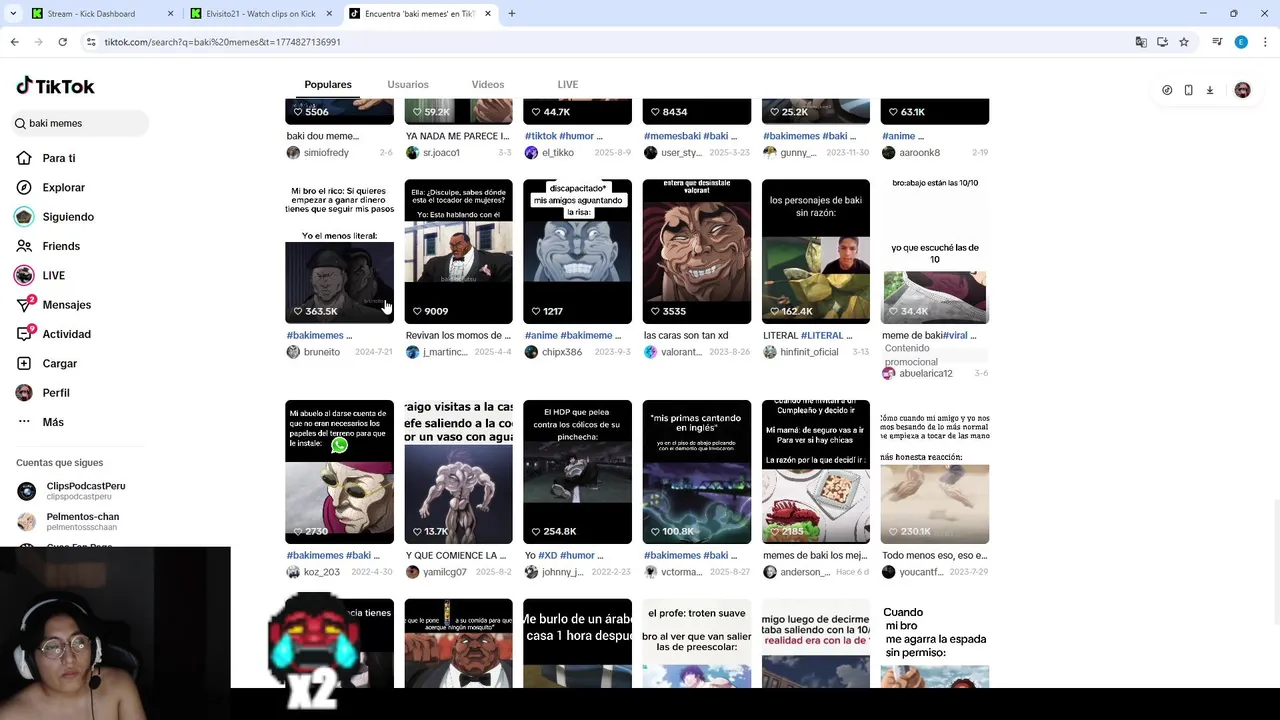
Task: Open the video with 162.4K likes
Action: coord(815,251)
